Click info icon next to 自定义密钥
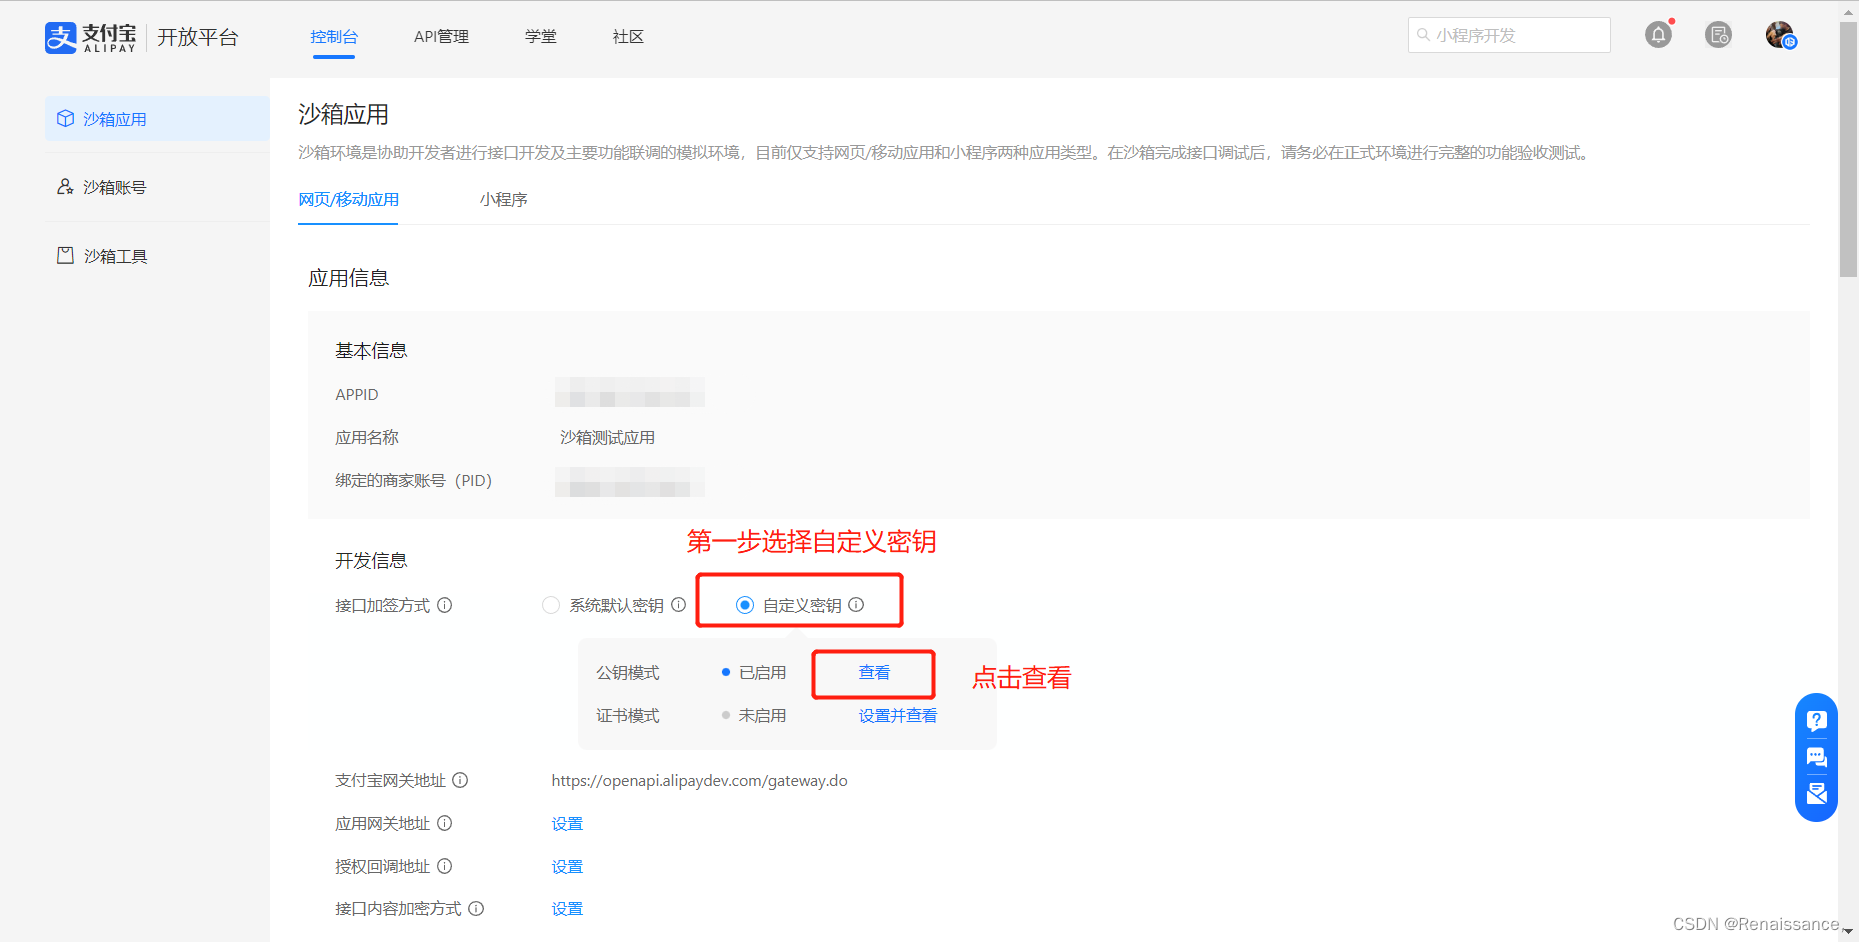 click(856, 605)
